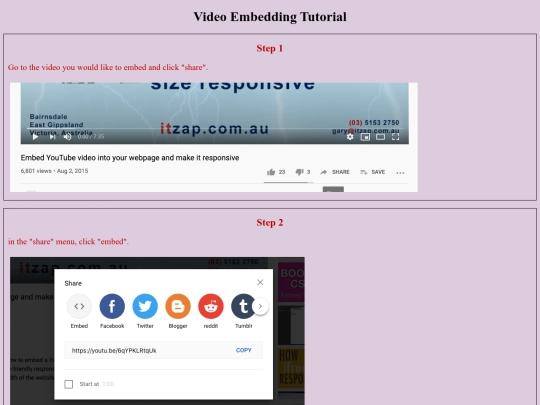
Task: Click the Step 1 instruction about clicking share
Action: point(108,67)
